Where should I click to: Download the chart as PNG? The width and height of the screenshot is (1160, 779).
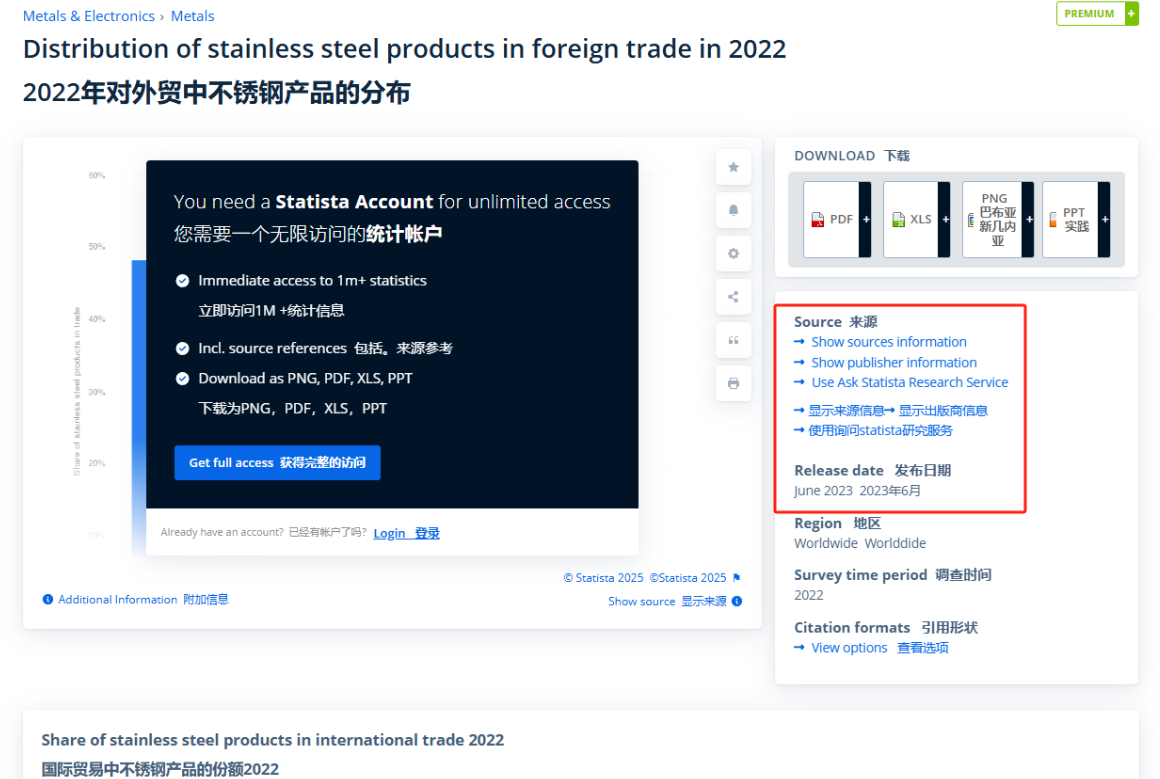[x=997, y=220]
